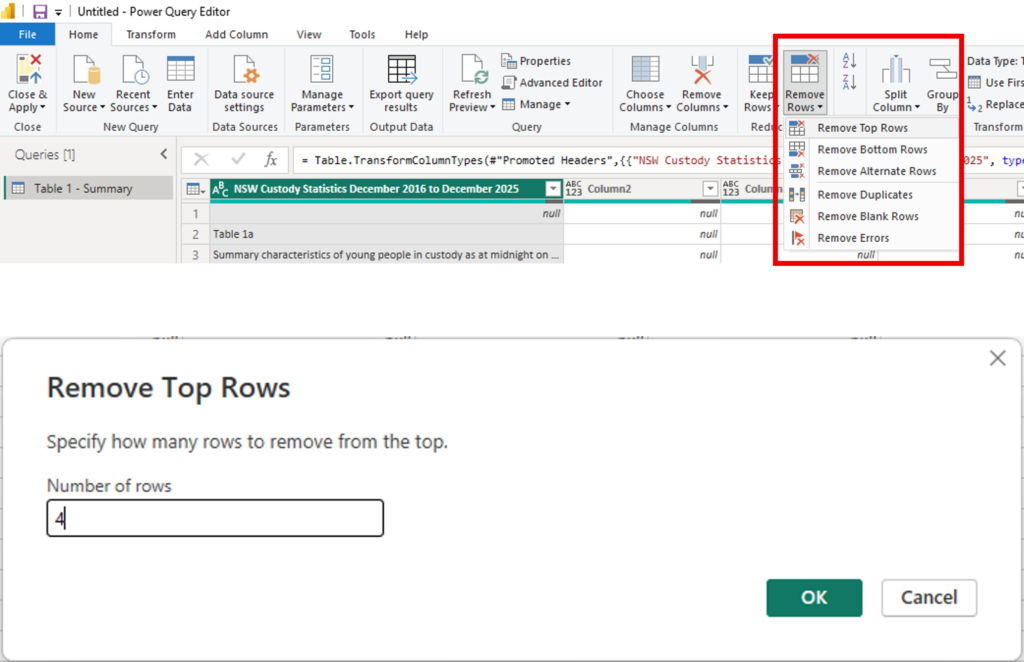
Task: Click the Number of rows input field
Action: coord(215,519)
